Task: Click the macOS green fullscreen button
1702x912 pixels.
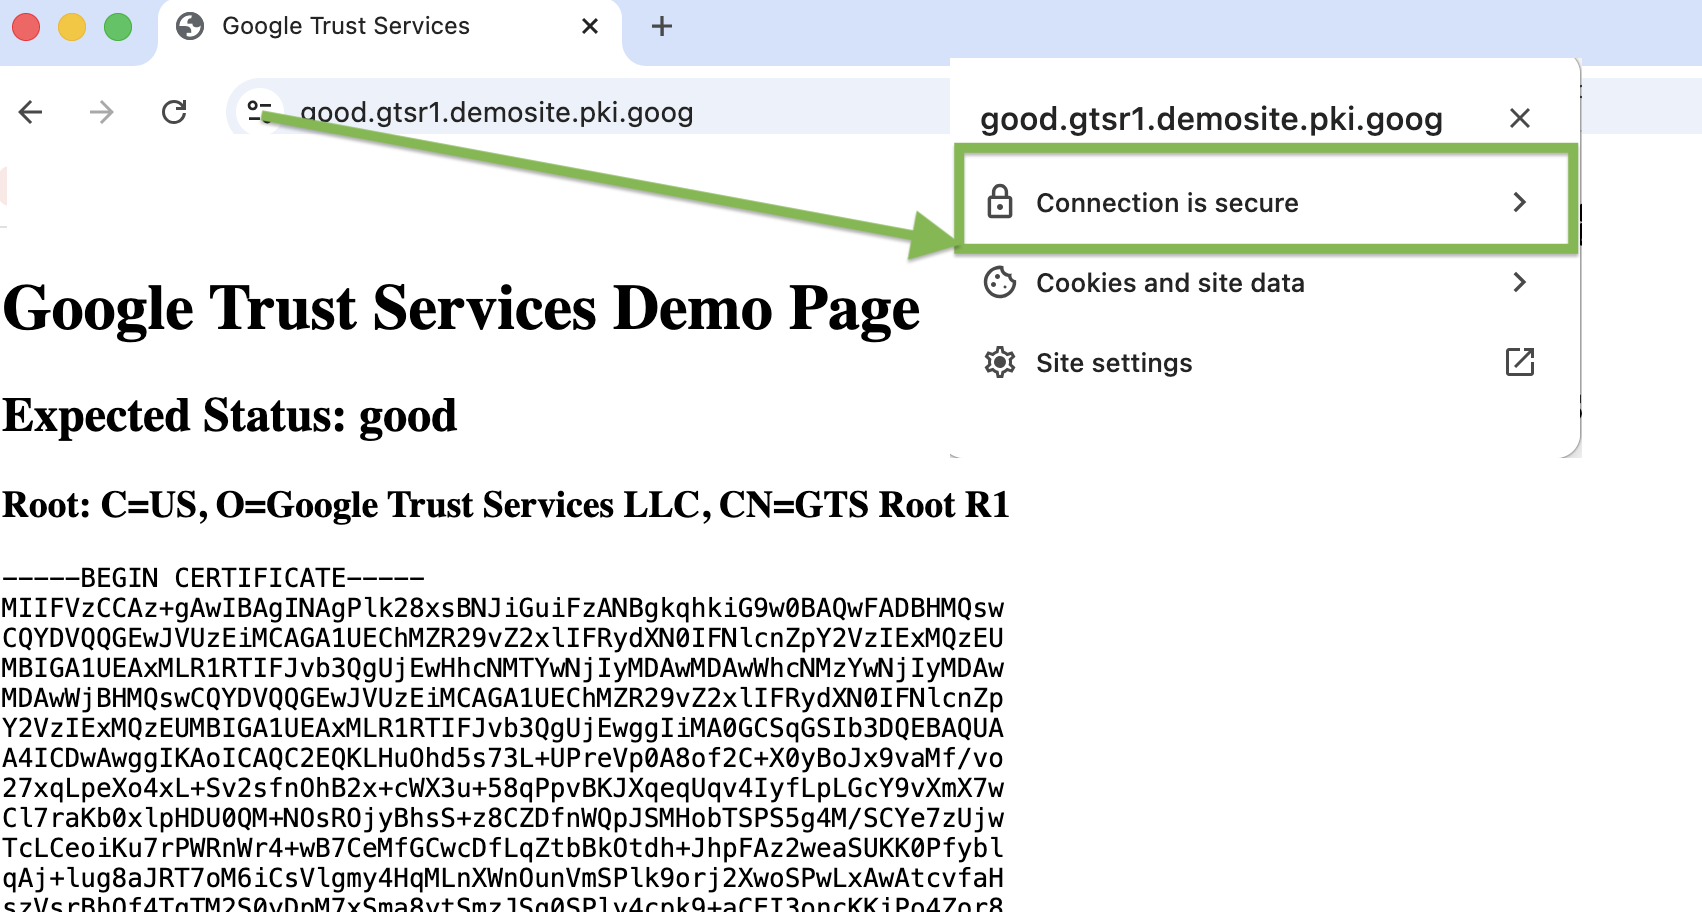Action: [118, 27]
